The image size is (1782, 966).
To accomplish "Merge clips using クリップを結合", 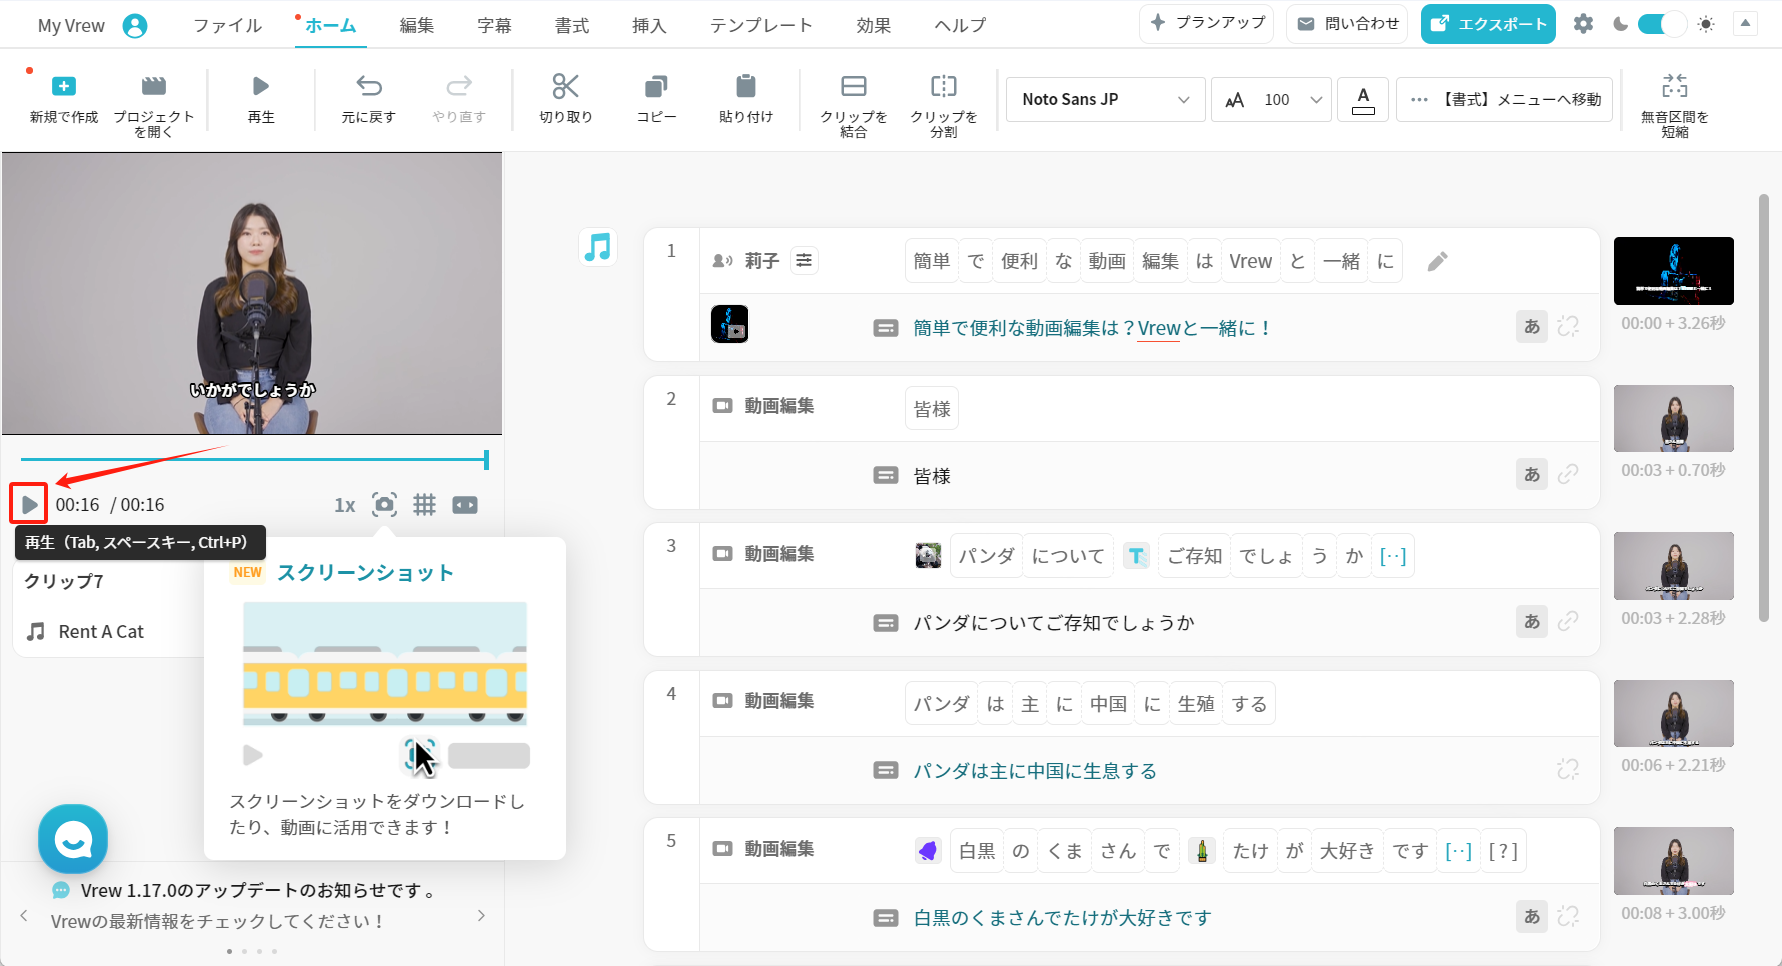I will 852,100.
